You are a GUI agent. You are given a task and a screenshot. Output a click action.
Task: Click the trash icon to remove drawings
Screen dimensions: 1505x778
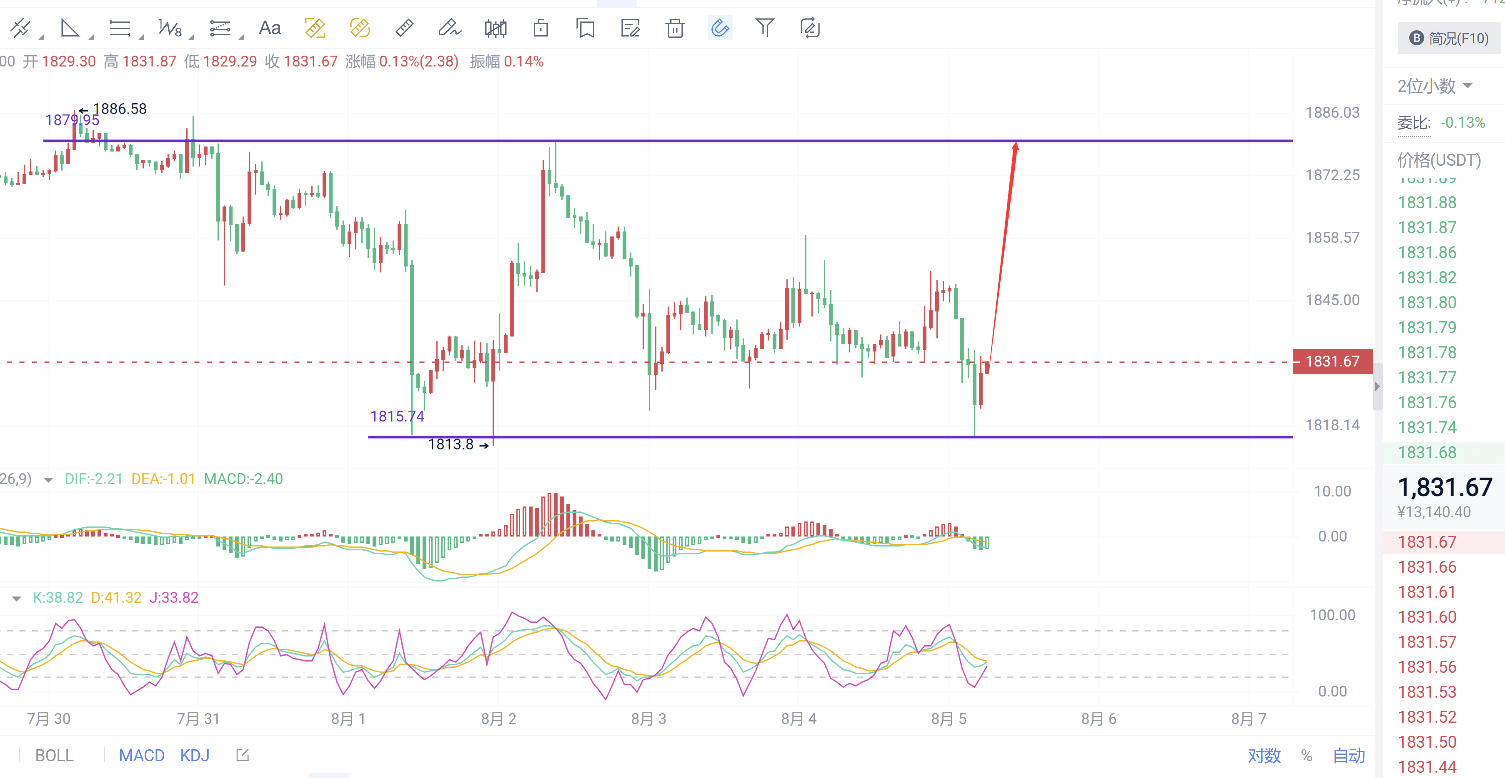point(674,28)
